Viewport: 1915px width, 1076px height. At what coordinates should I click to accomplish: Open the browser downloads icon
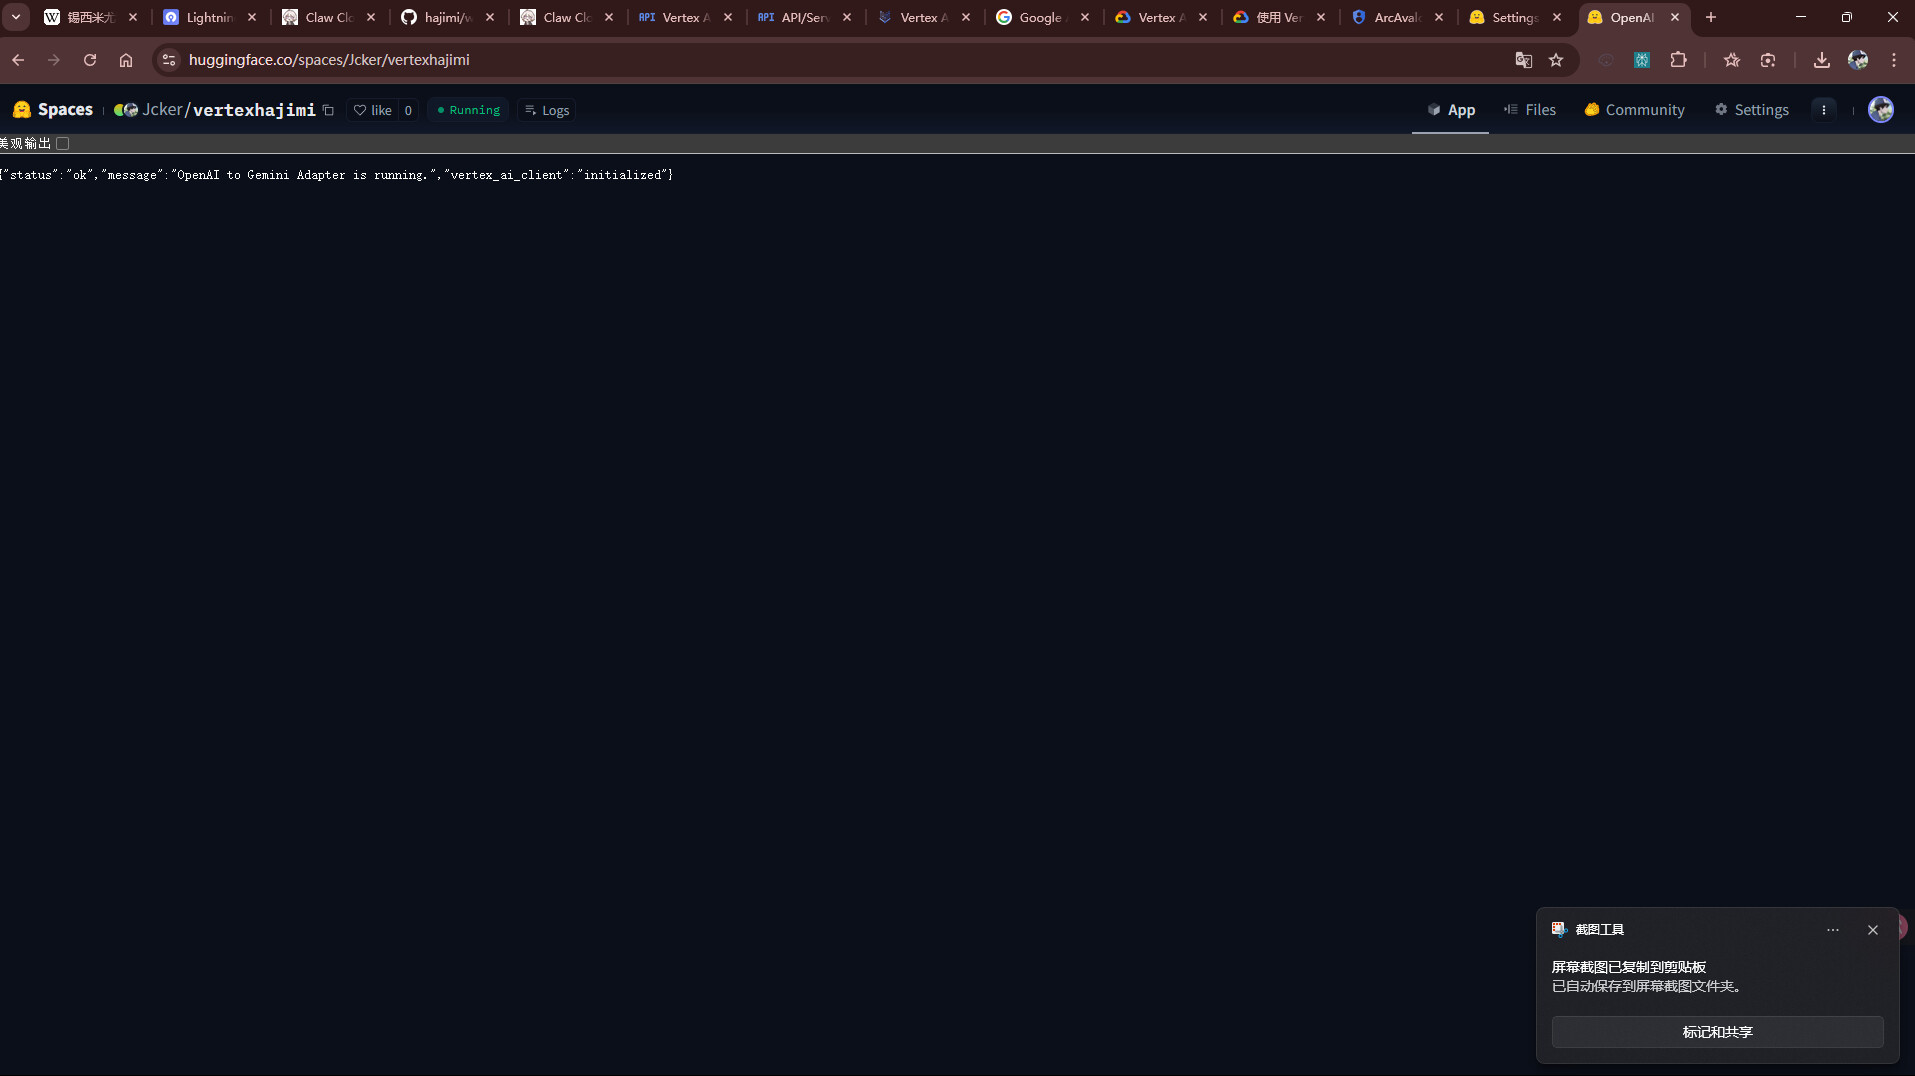(x=1821, y=60)
